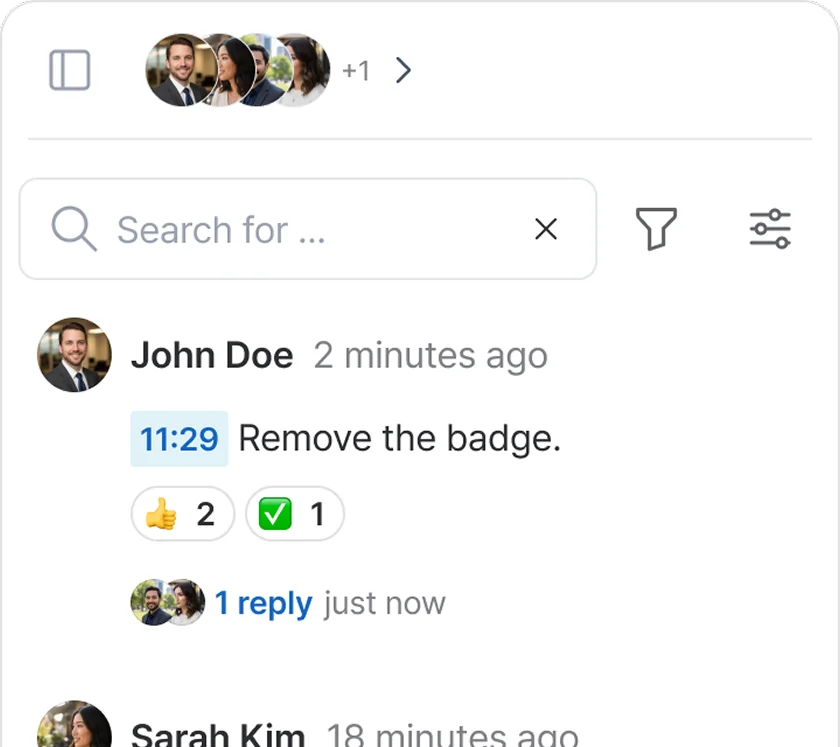Expand the reply thread under John's comment

coord(264,602)
